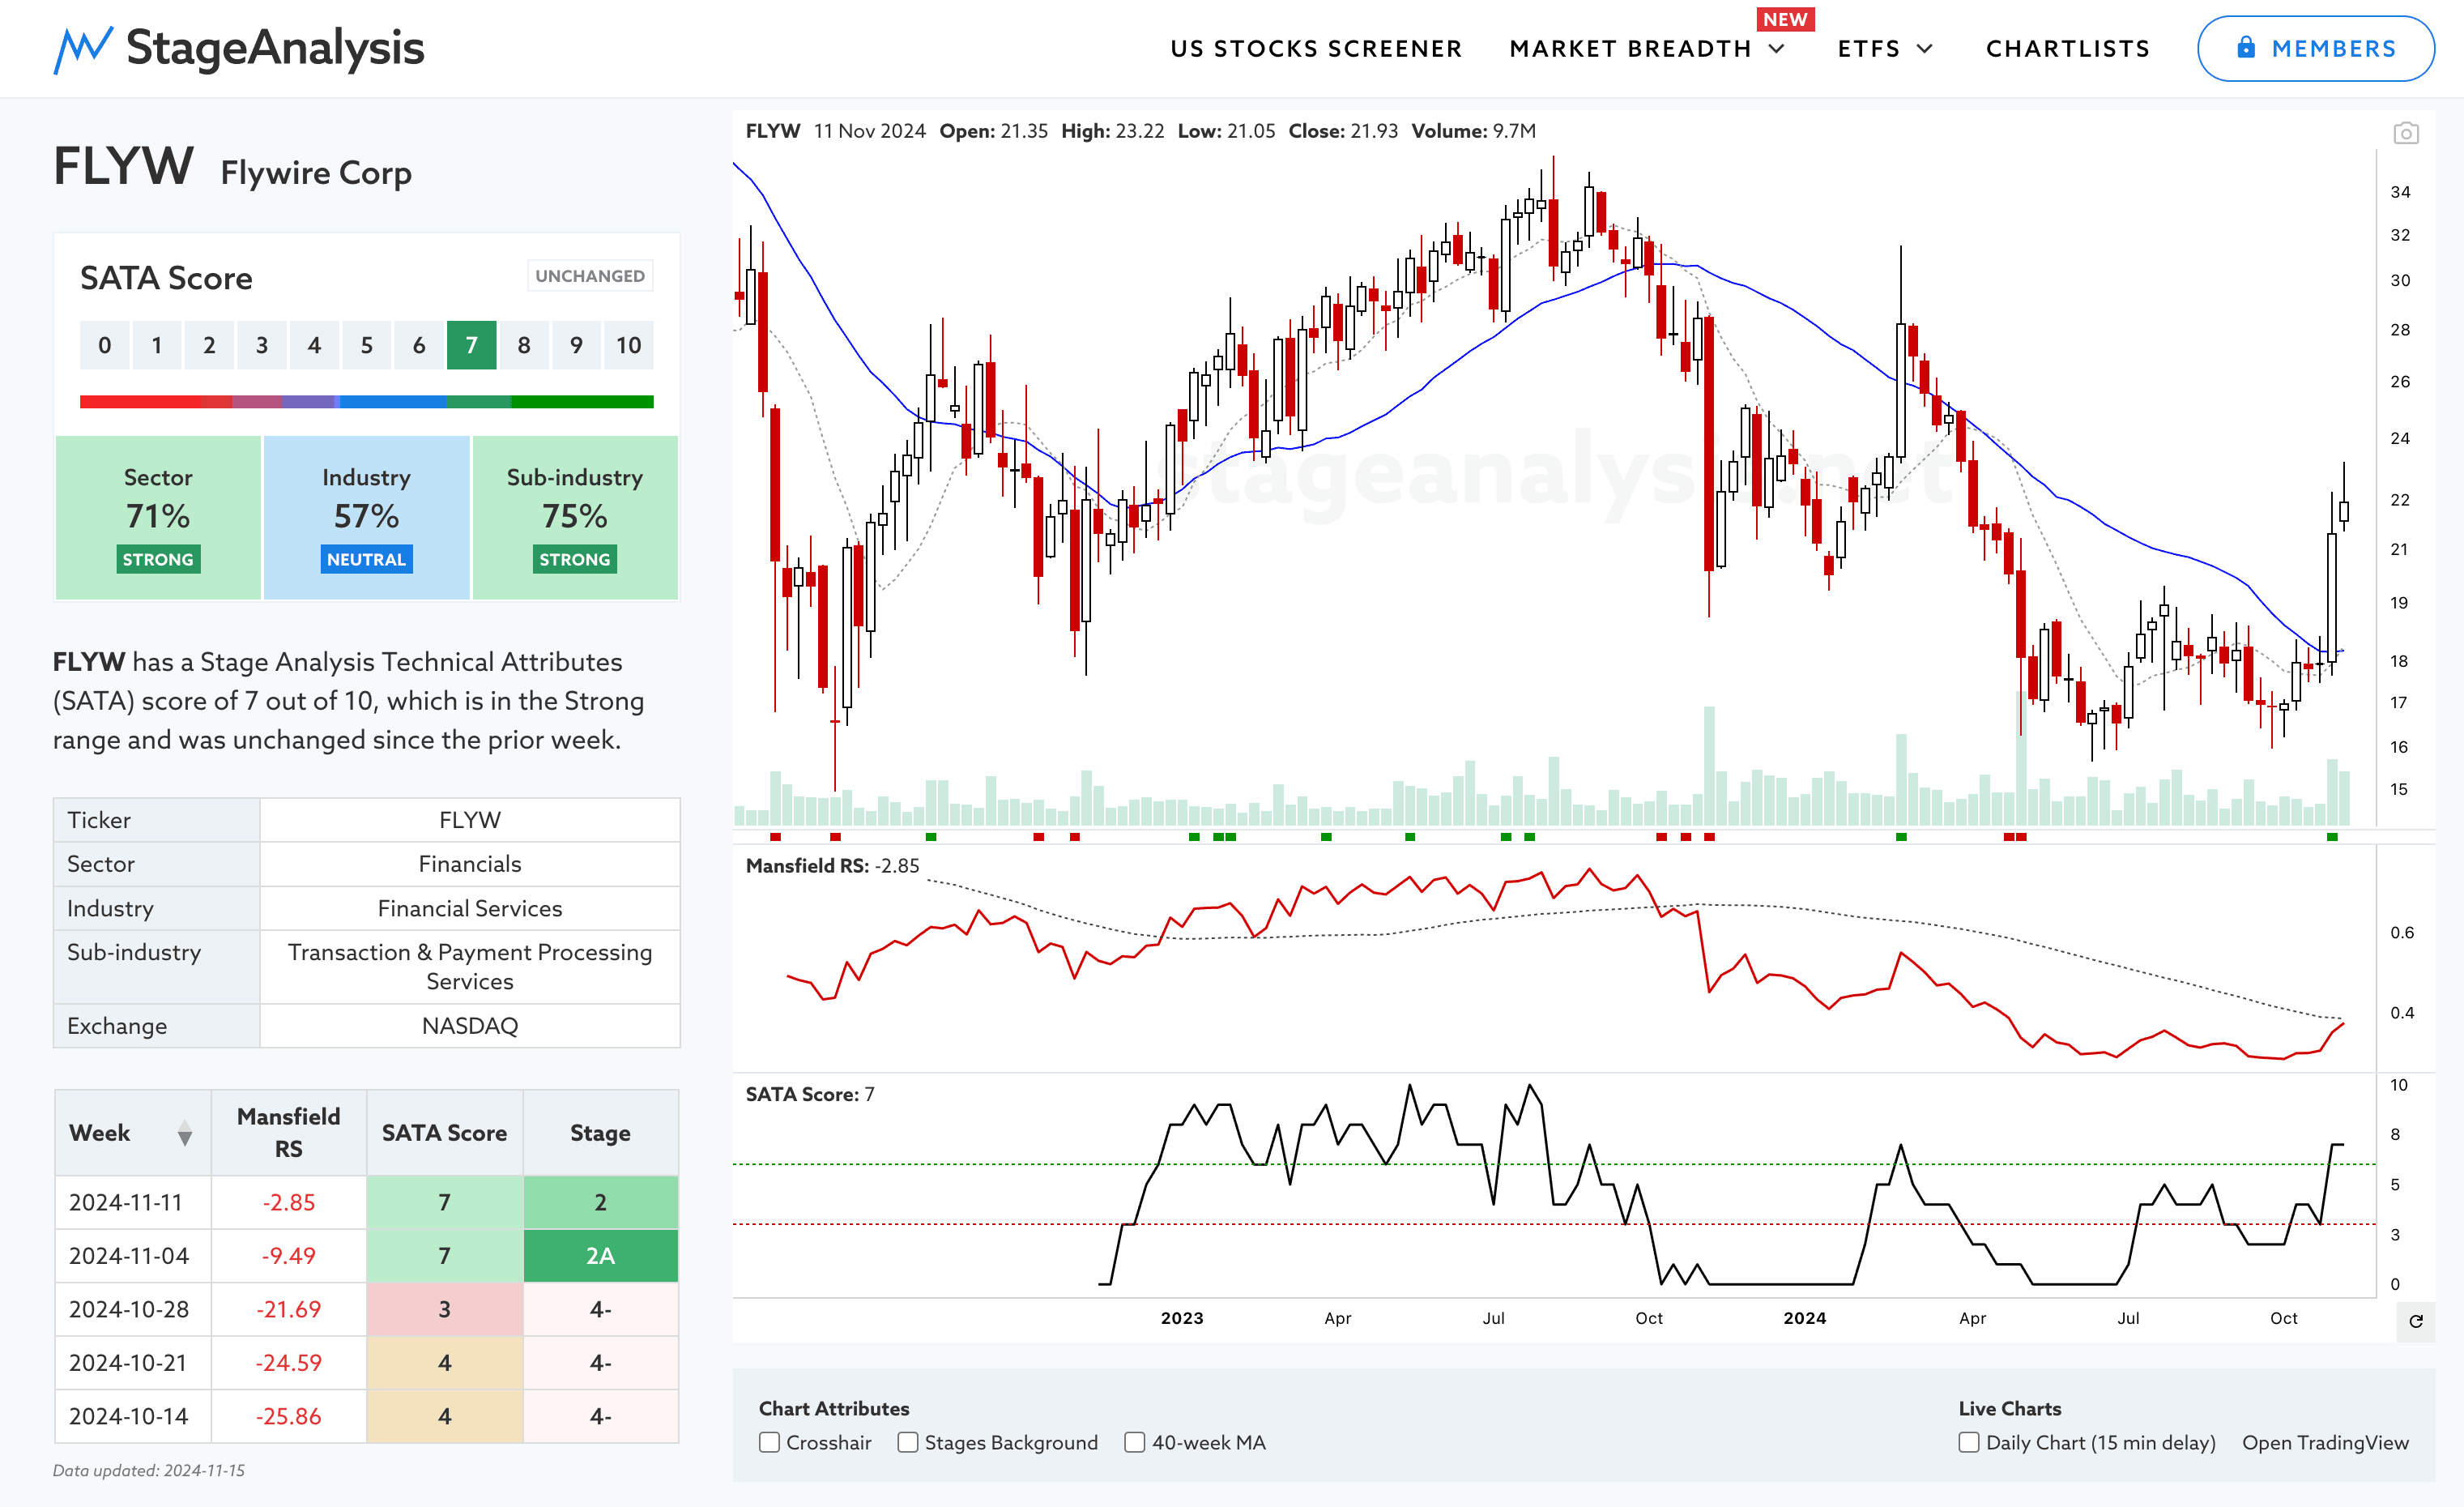This screenshot has height=1507, width=2464.
Task: Click the Mansfield RS column header
Action: pyautogui.click(x=289, y=1133)
